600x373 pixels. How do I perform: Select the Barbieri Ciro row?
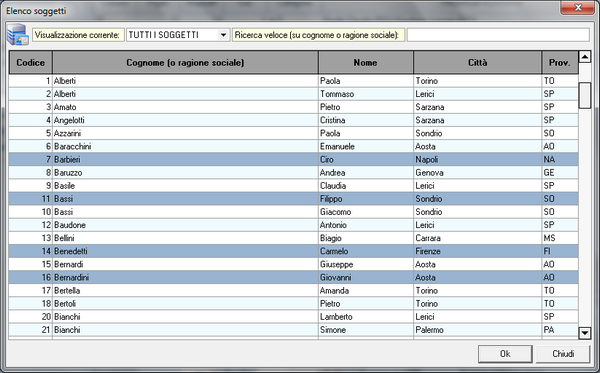pos(293,160)
